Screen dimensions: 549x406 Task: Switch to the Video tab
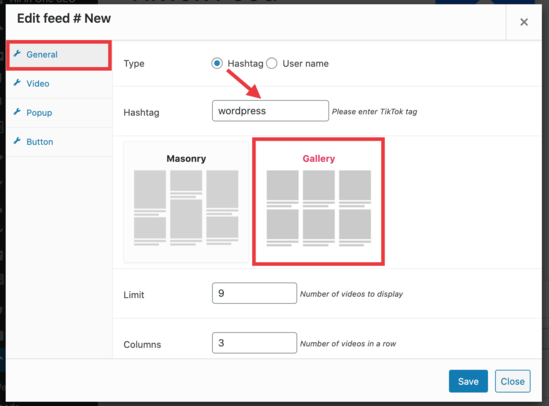click(x=59, y=84)
